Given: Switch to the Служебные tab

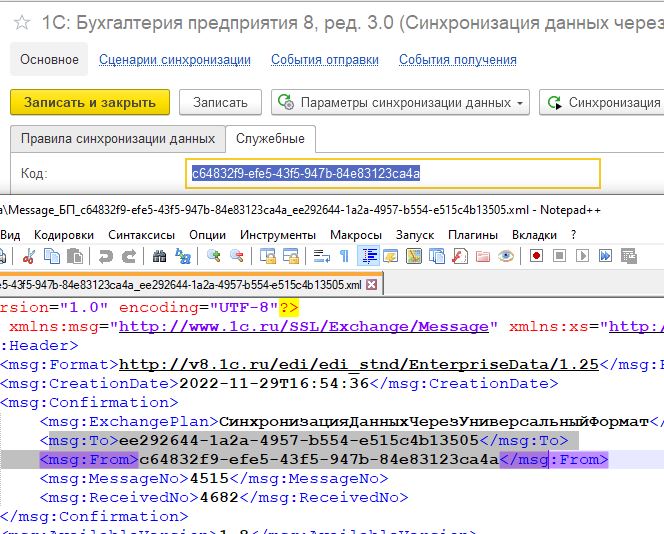Looking at the screenshot, I should coord(270,138).
